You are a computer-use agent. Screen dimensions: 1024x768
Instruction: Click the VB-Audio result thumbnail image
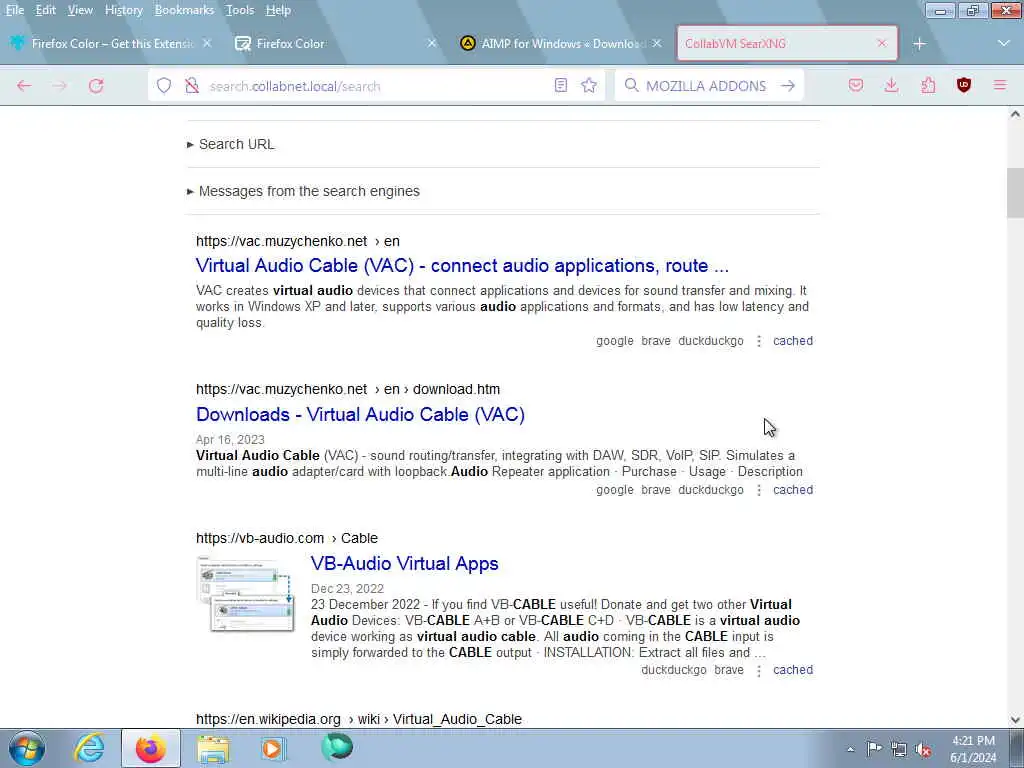click(x=246, y=593)
